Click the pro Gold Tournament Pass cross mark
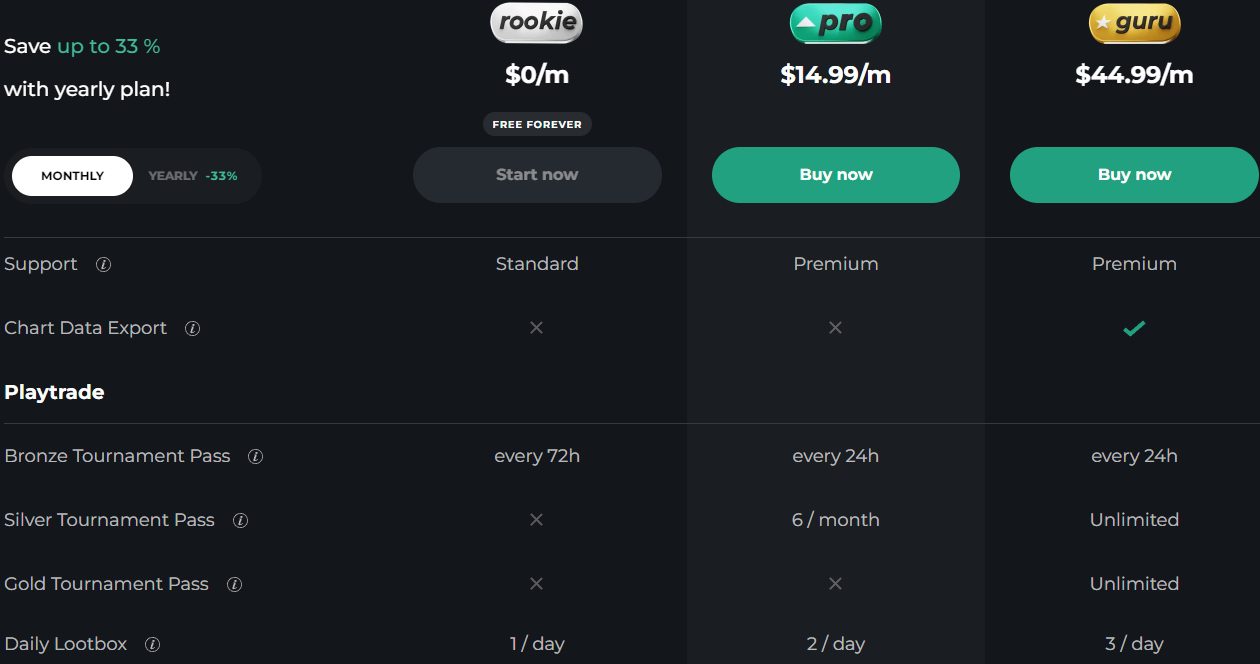The height and width of the screenshot is (664, 1260). [835, 584]
